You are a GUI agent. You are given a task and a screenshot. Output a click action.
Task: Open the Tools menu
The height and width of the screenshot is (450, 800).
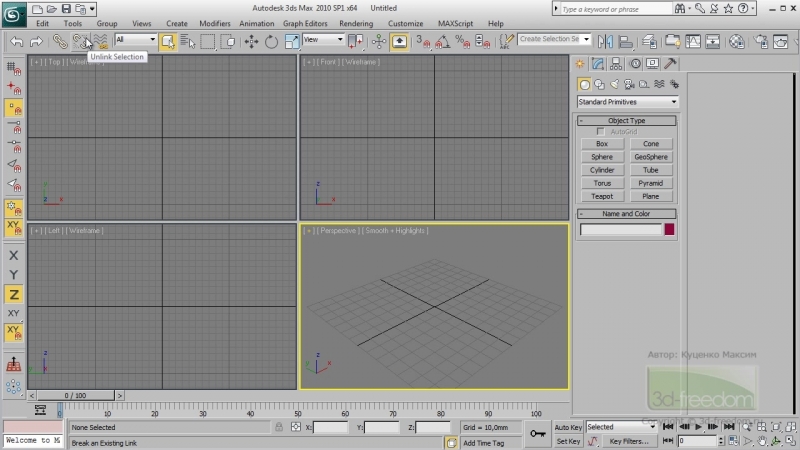[x=72, y=23]
